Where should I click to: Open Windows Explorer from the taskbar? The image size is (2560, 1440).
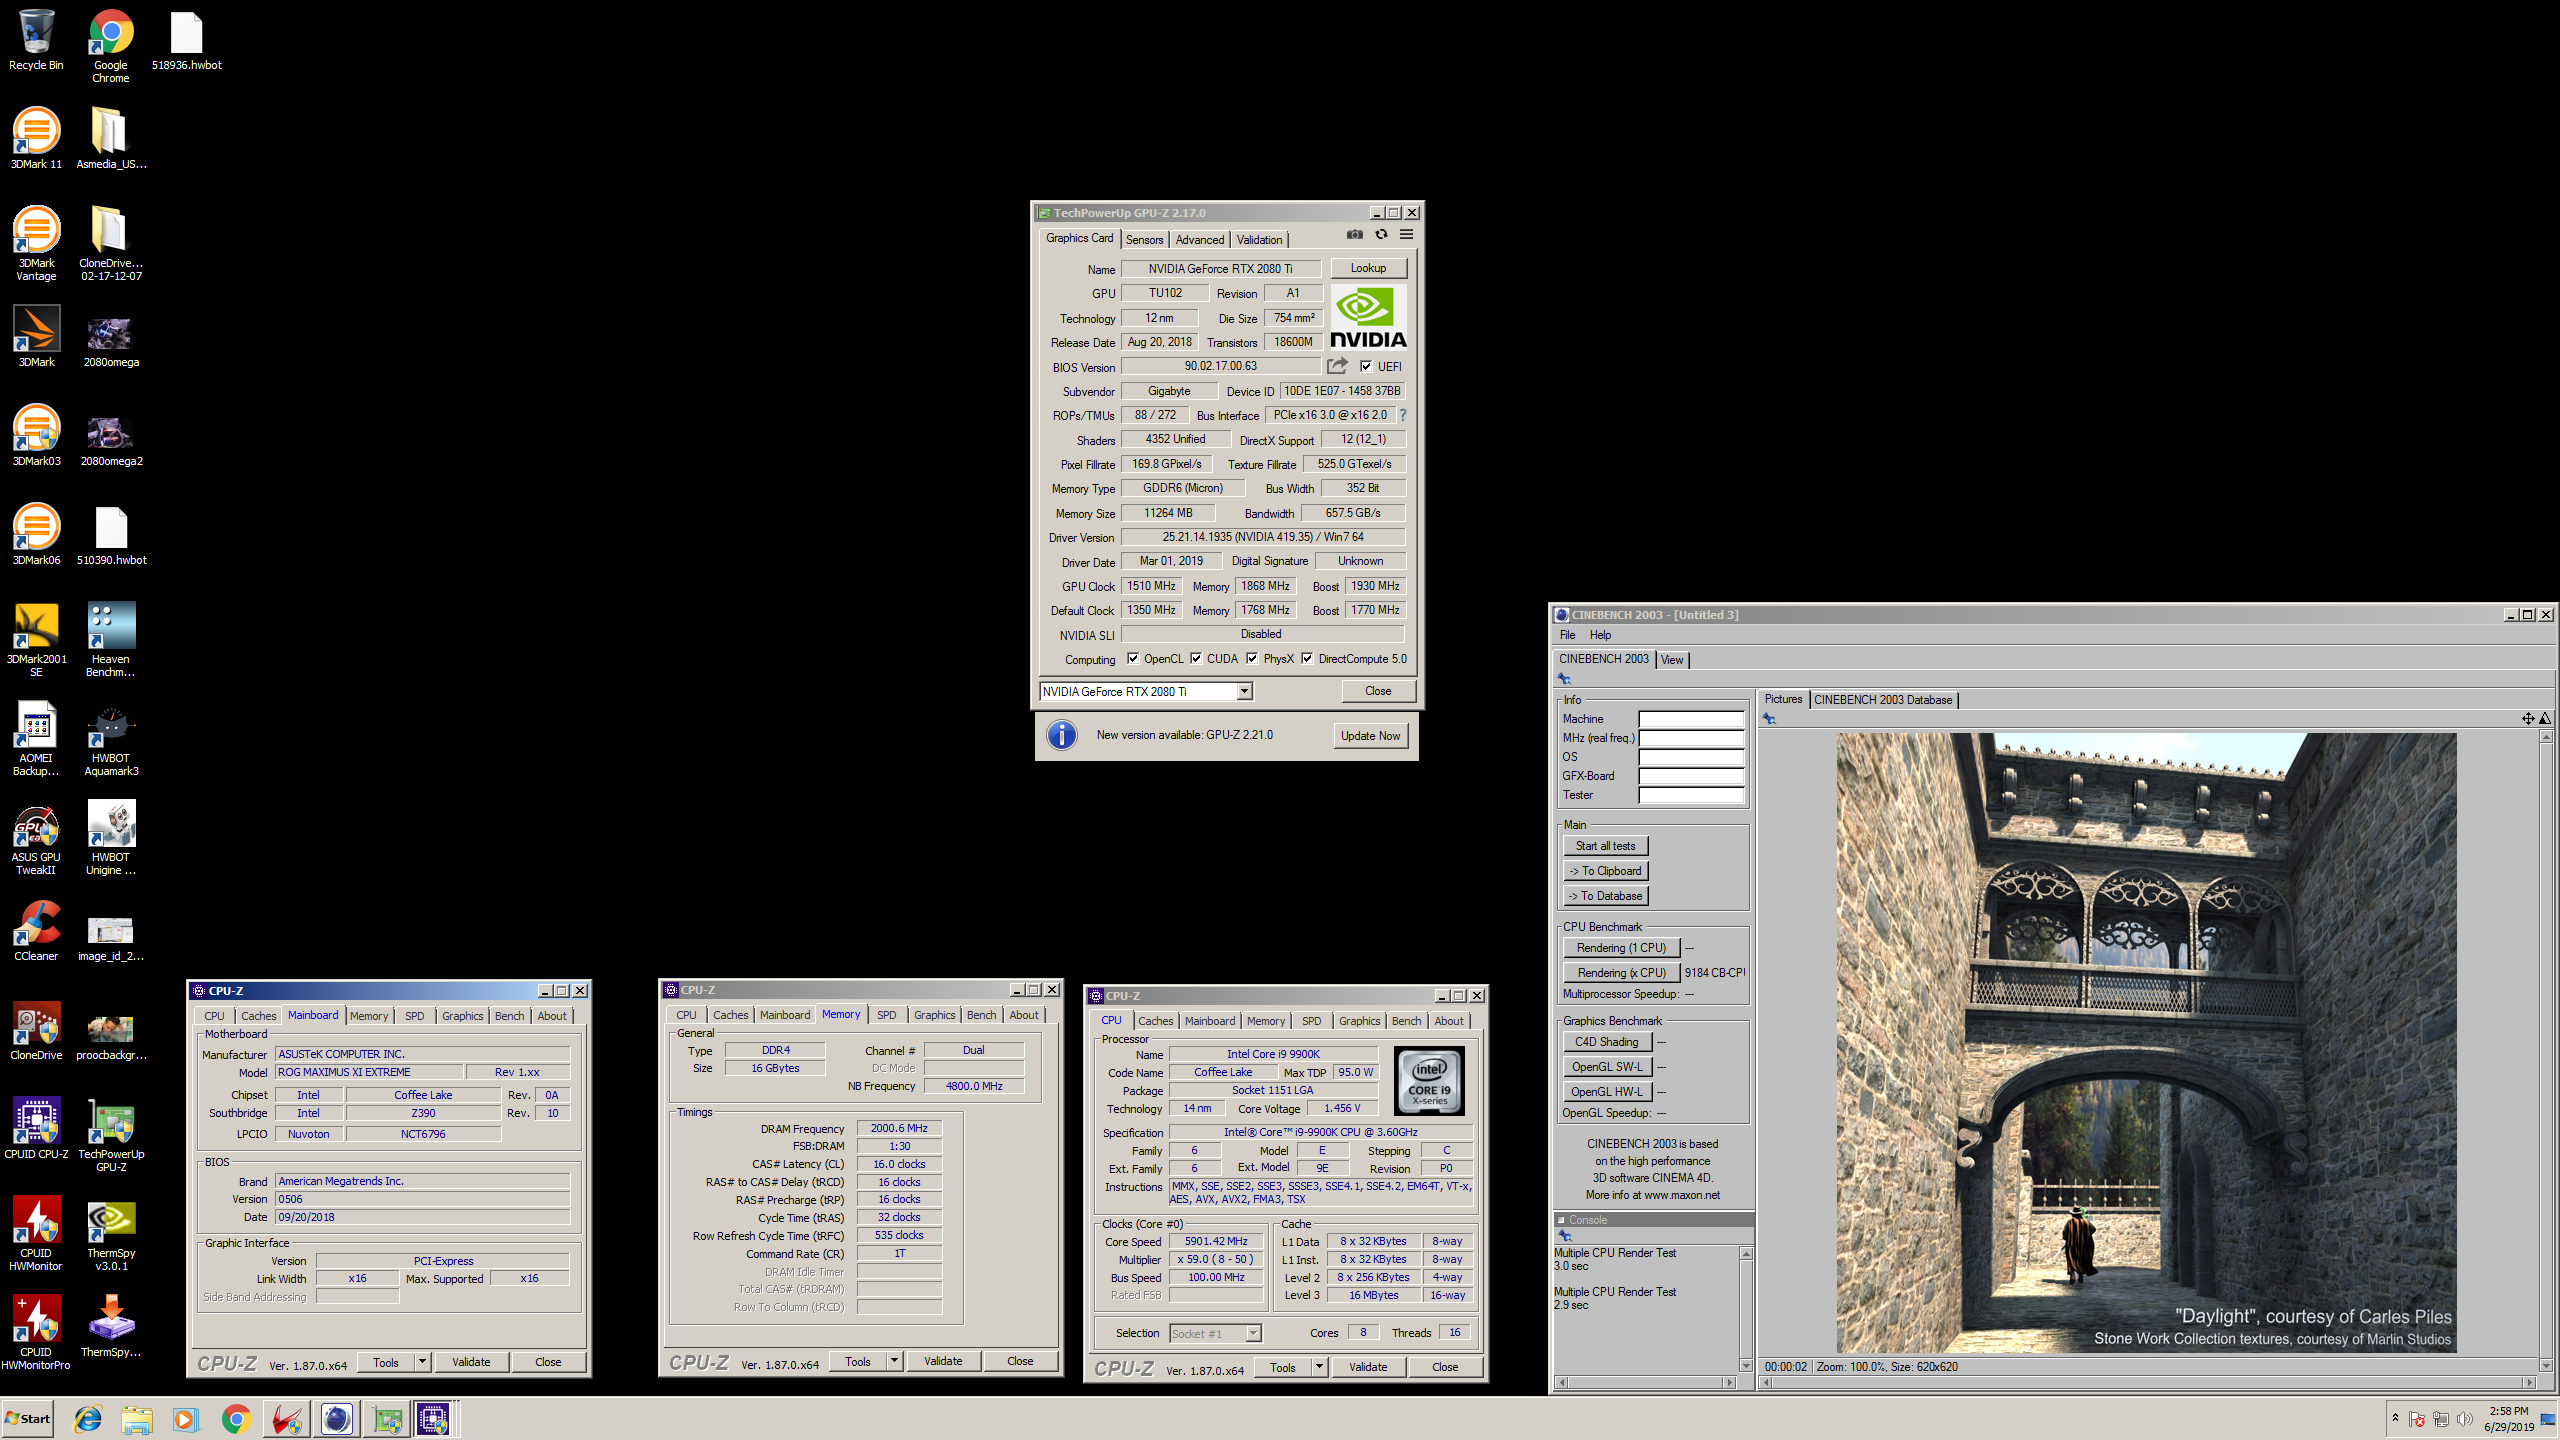pyautogui.click(x=137, y=1419)
